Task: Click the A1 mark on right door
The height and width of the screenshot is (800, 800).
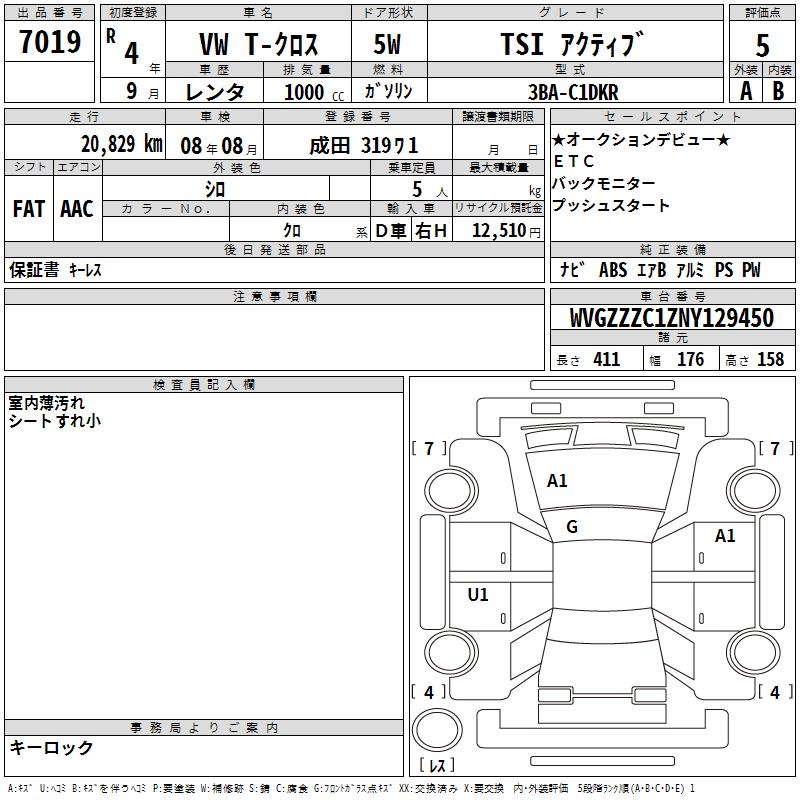Action: [725, 536]
